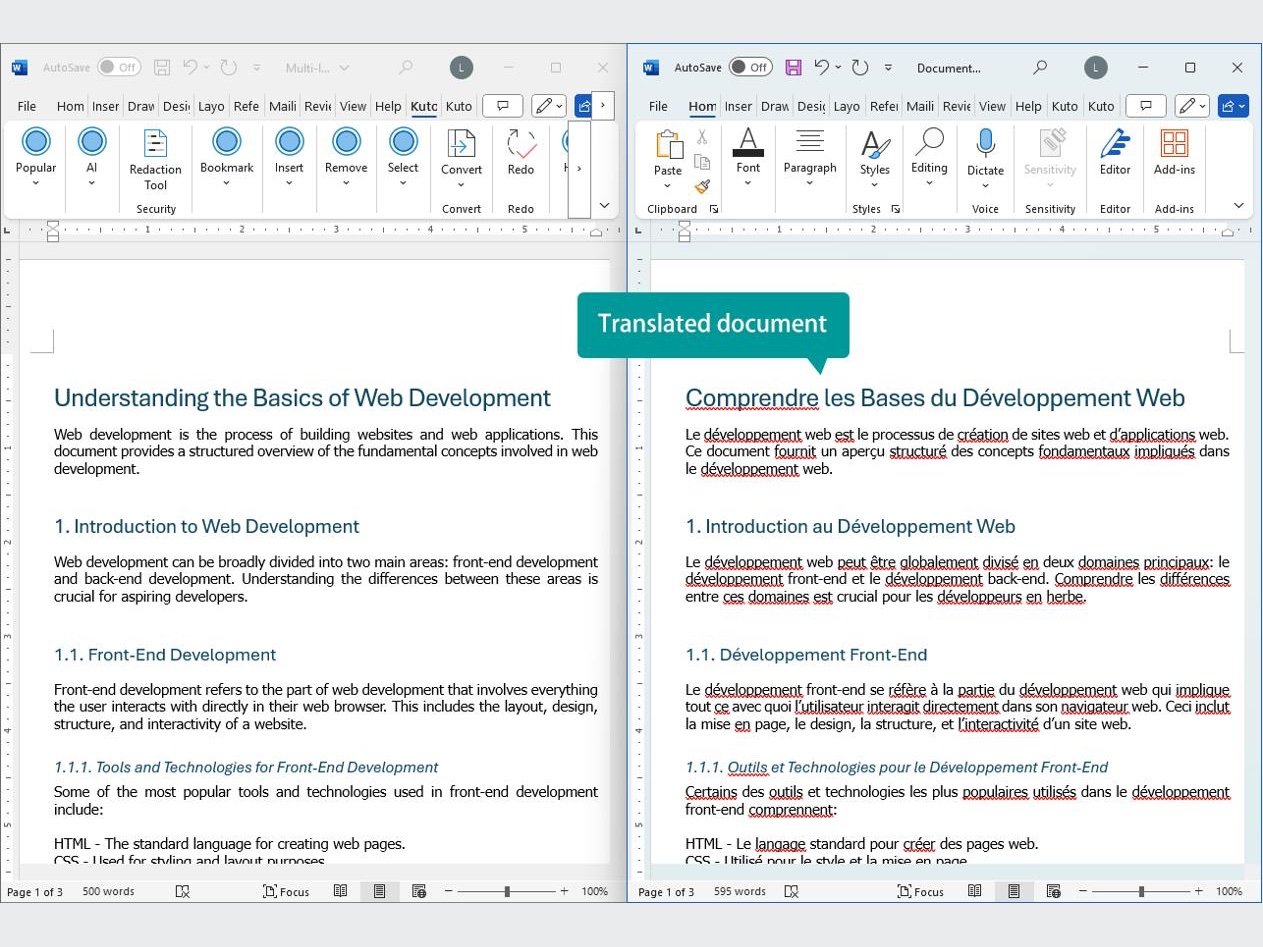Expand the Kutools Popular dropdown
Image resolution: width=1263 pixels, height=947 pixels.
click(x=36, y=183)
